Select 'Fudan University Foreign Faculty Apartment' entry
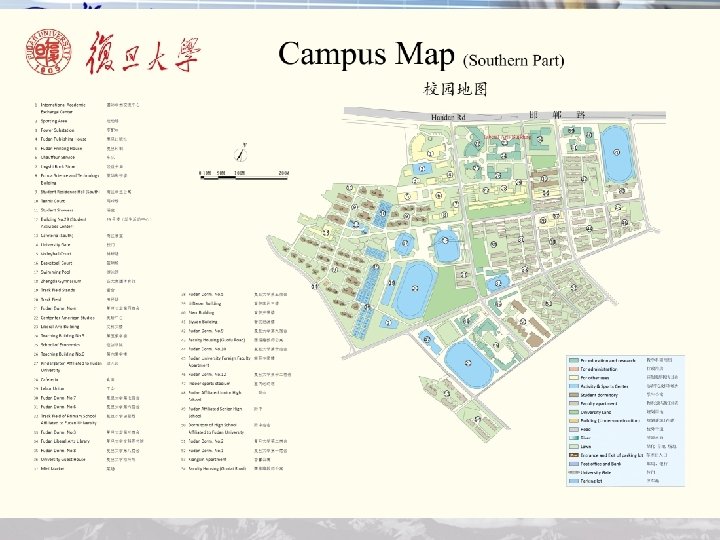The height and width of the screenshot is (540, 720). 220,361
